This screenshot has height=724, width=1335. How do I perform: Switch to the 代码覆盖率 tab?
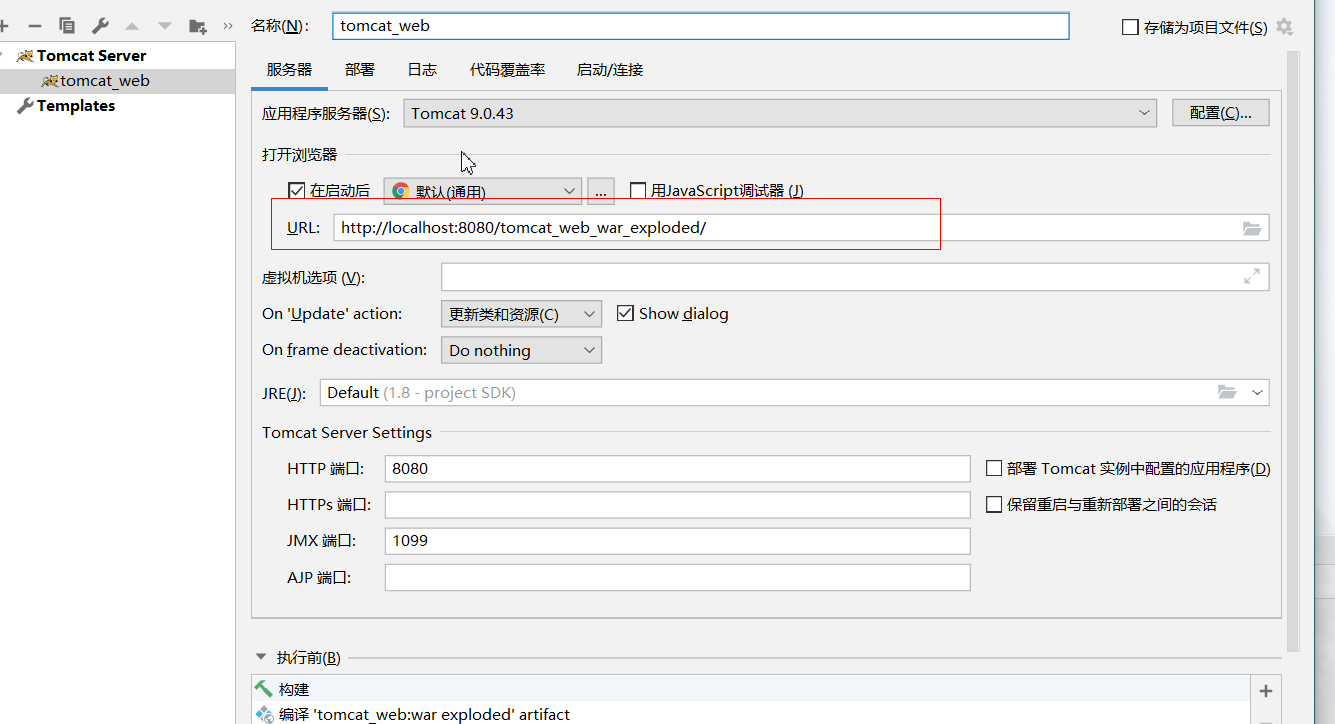(508, 69)
